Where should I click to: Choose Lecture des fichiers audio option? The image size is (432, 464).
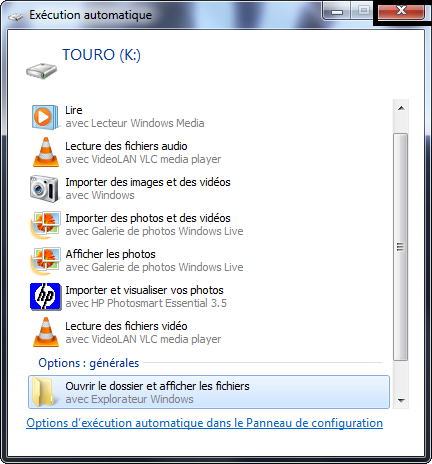(x=209, y=153)
